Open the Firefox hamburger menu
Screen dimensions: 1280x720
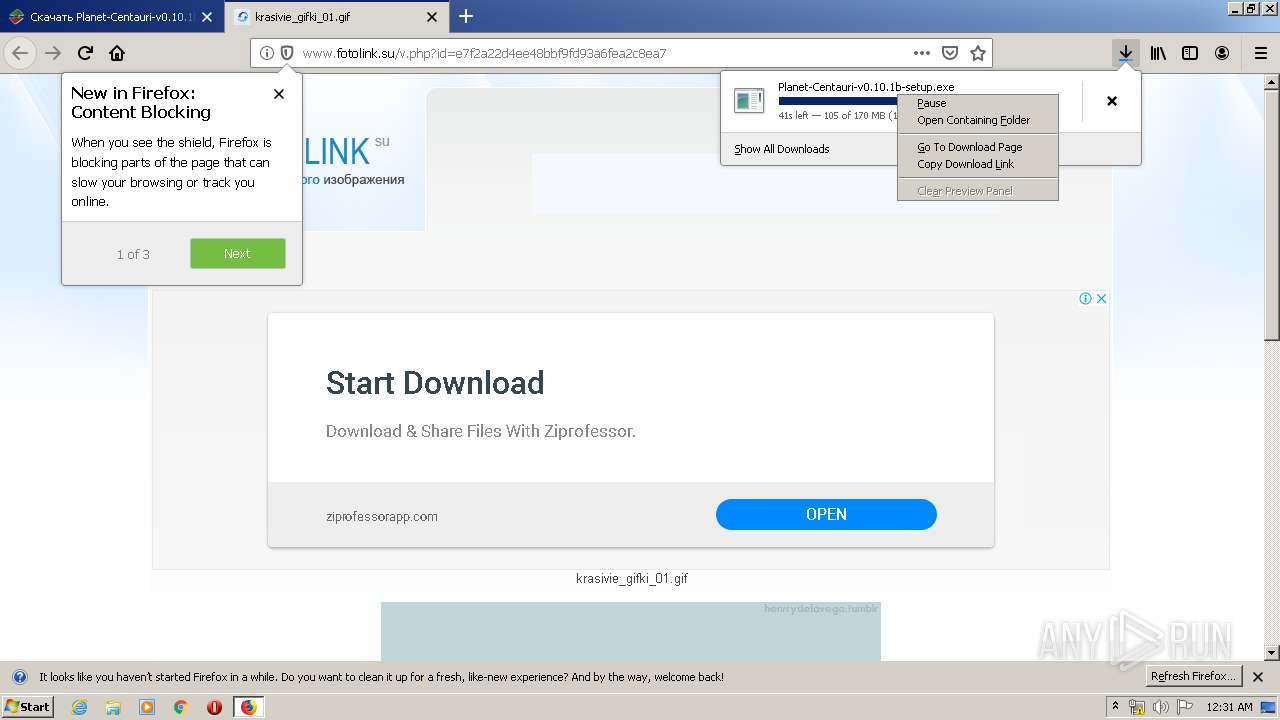pos(1261,53)
